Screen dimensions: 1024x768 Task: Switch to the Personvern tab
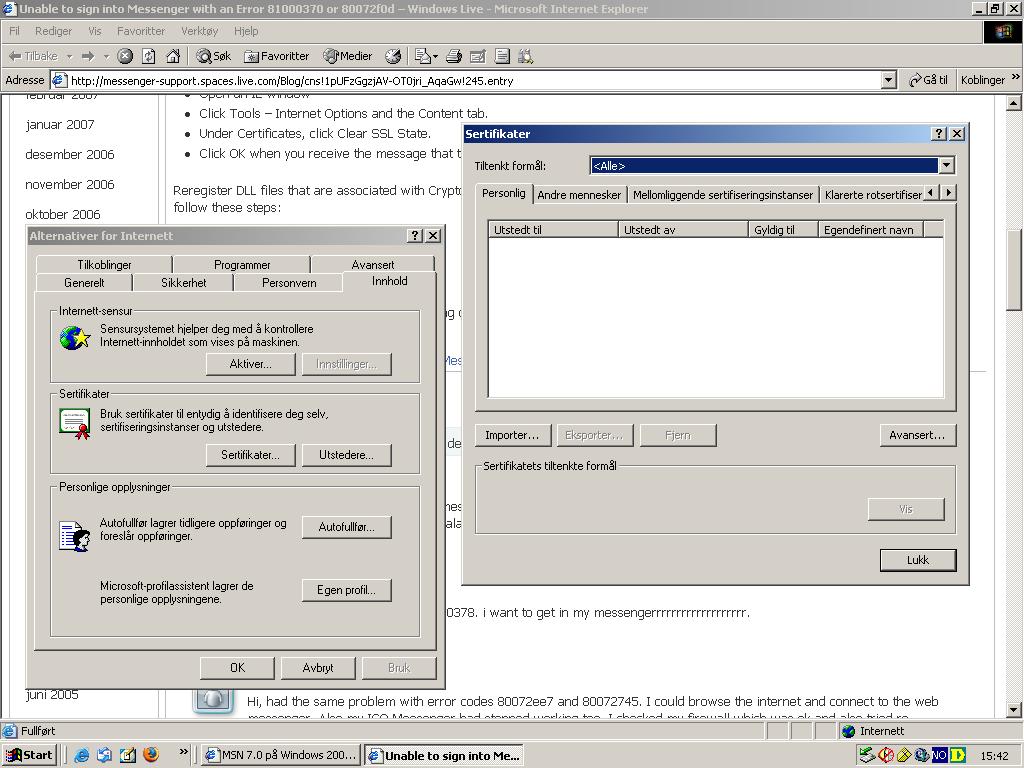pos(289,283)
